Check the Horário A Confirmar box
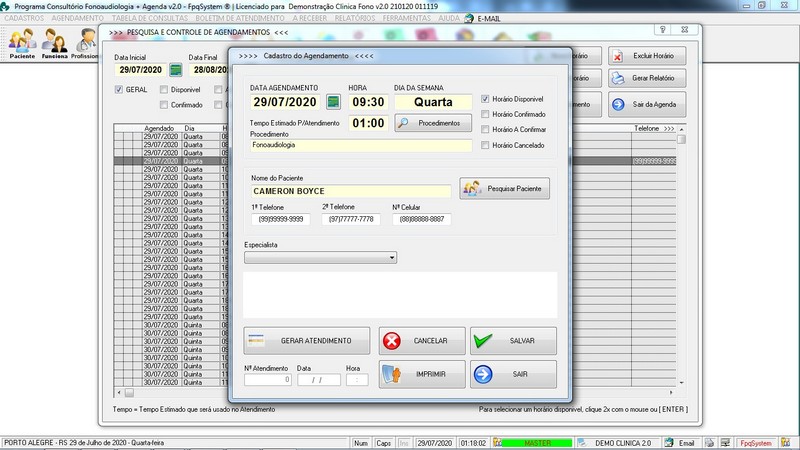 [x=485, y=130]
